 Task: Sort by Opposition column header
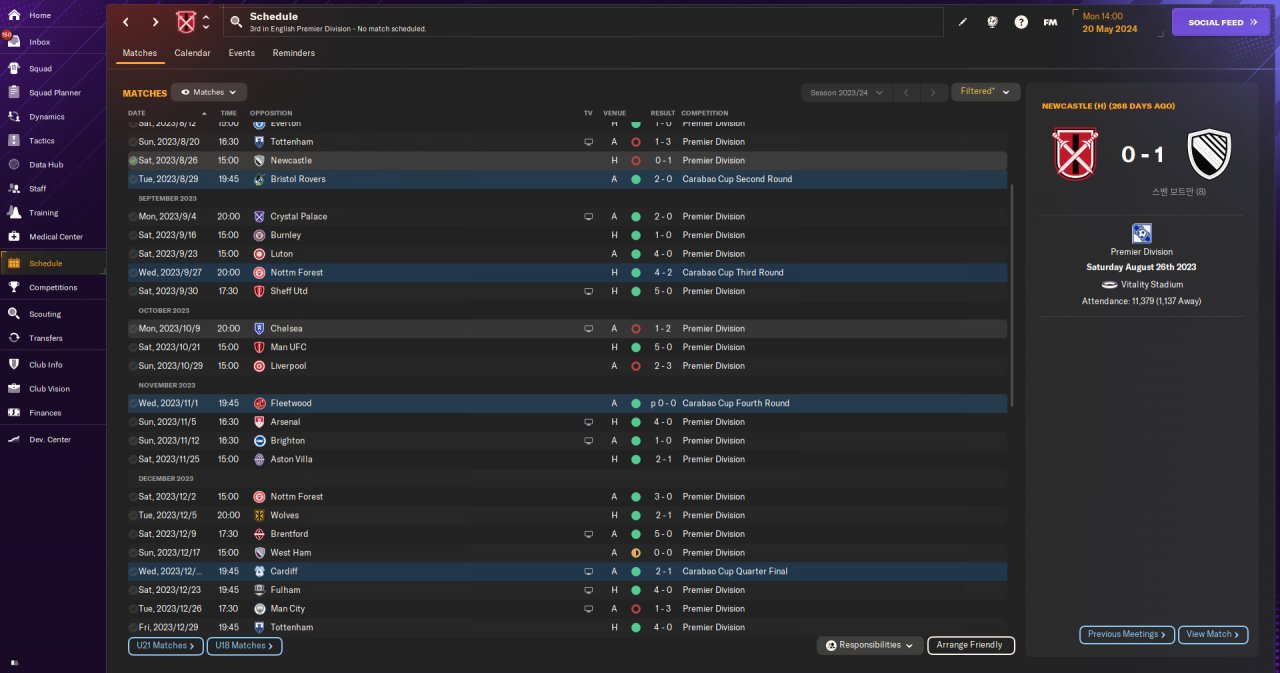[x=271, y=113]
